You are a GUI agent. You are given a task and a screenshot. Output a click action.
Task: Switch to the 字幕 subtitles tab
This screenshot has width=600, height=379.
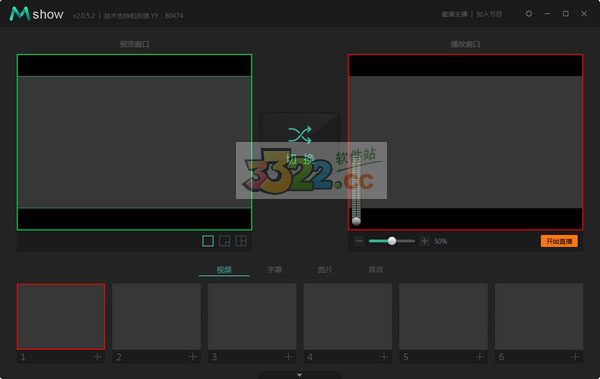click(x=275, y=270)
